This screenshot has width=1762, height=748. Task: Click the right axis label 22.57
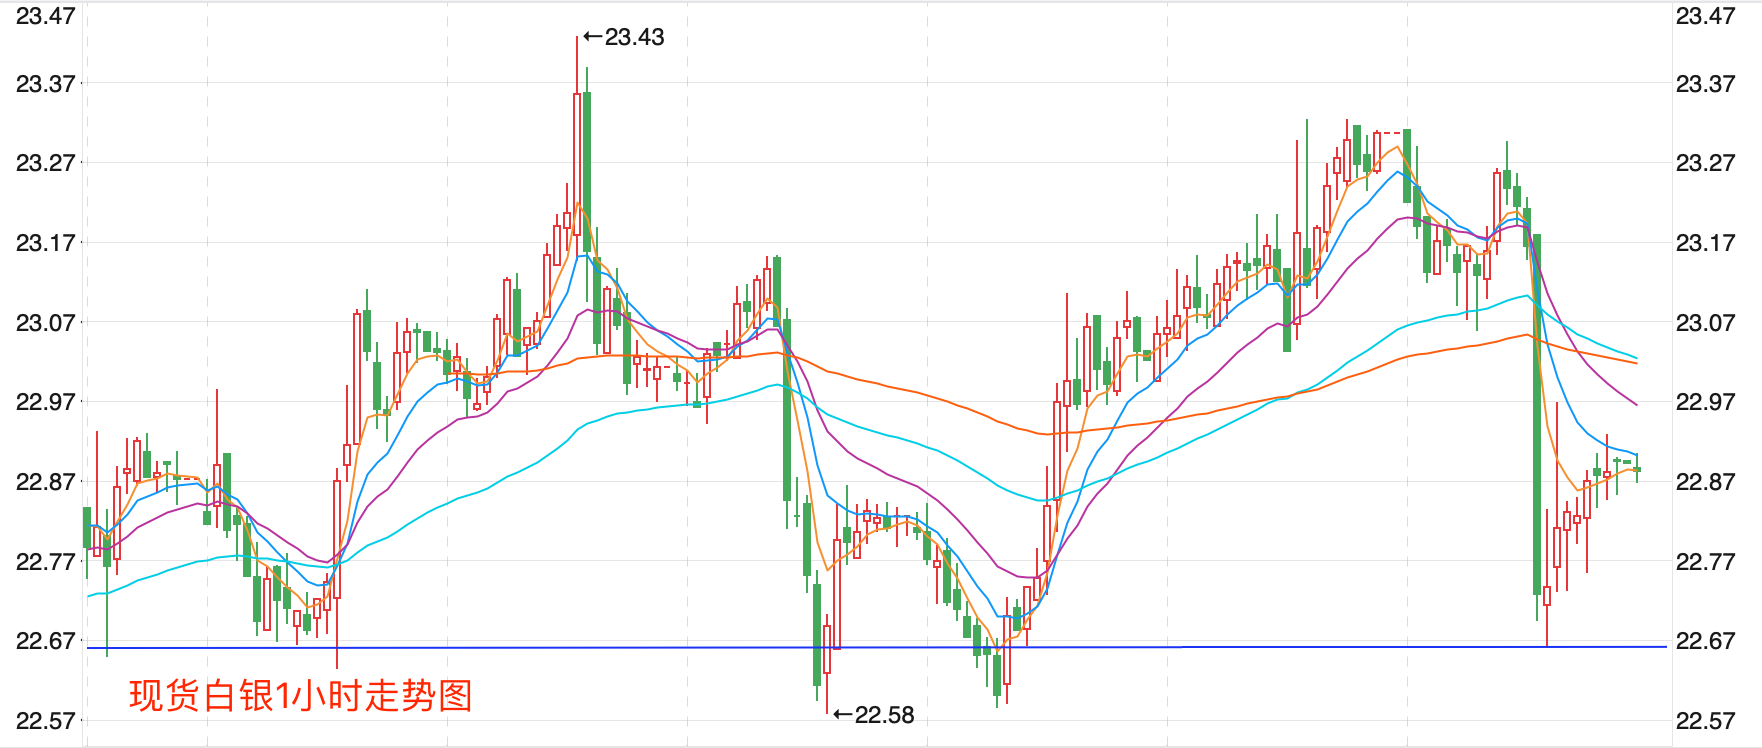pos(1706,721)
